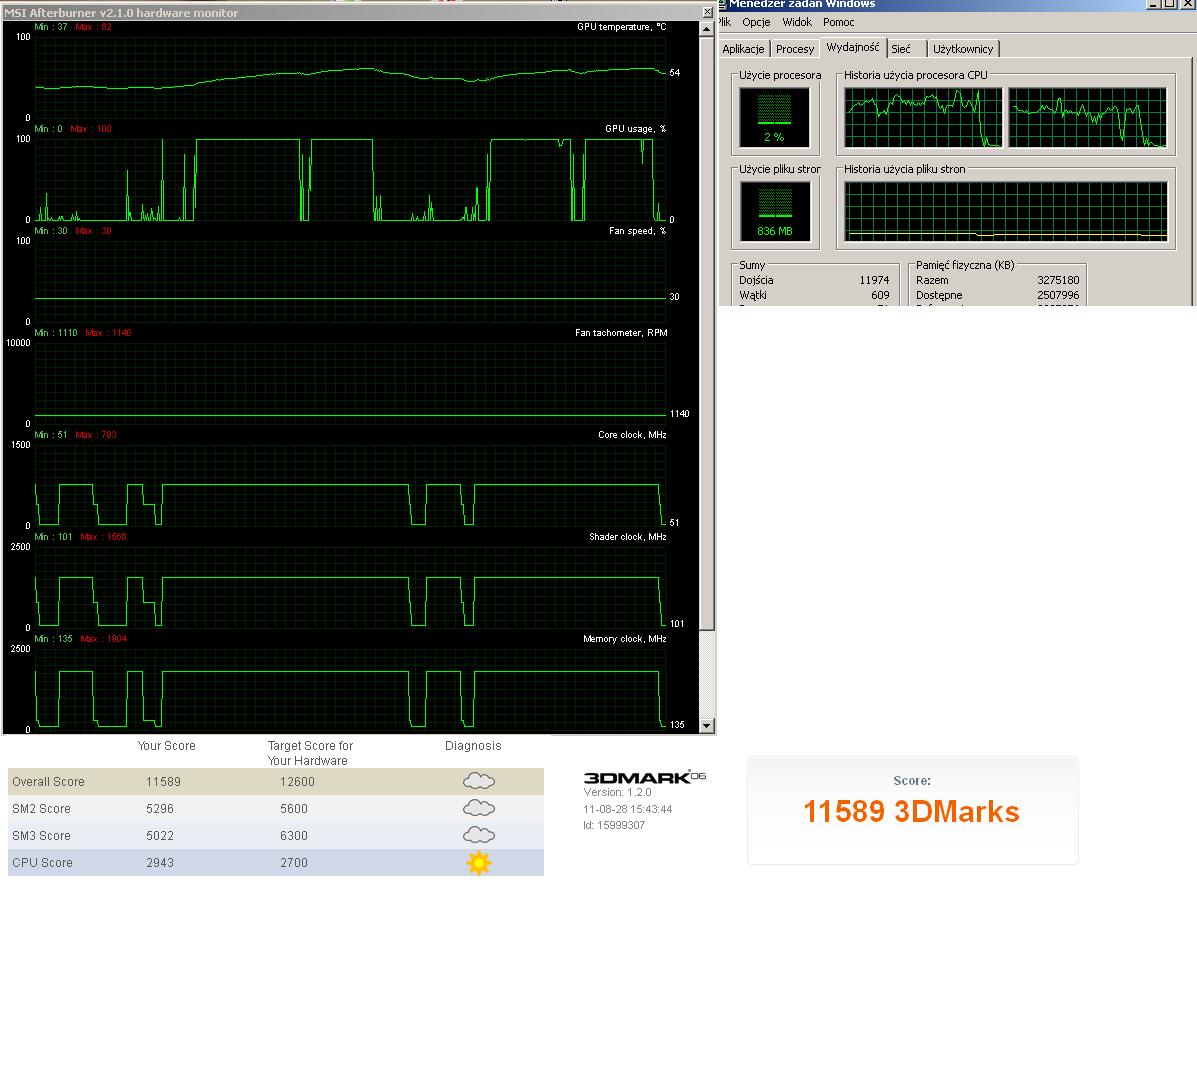The width and height of the screenshot is (1197, 1071).
Task: Click the sun diagnosis icon for CPU Score
Action: (x=479, y=863)
